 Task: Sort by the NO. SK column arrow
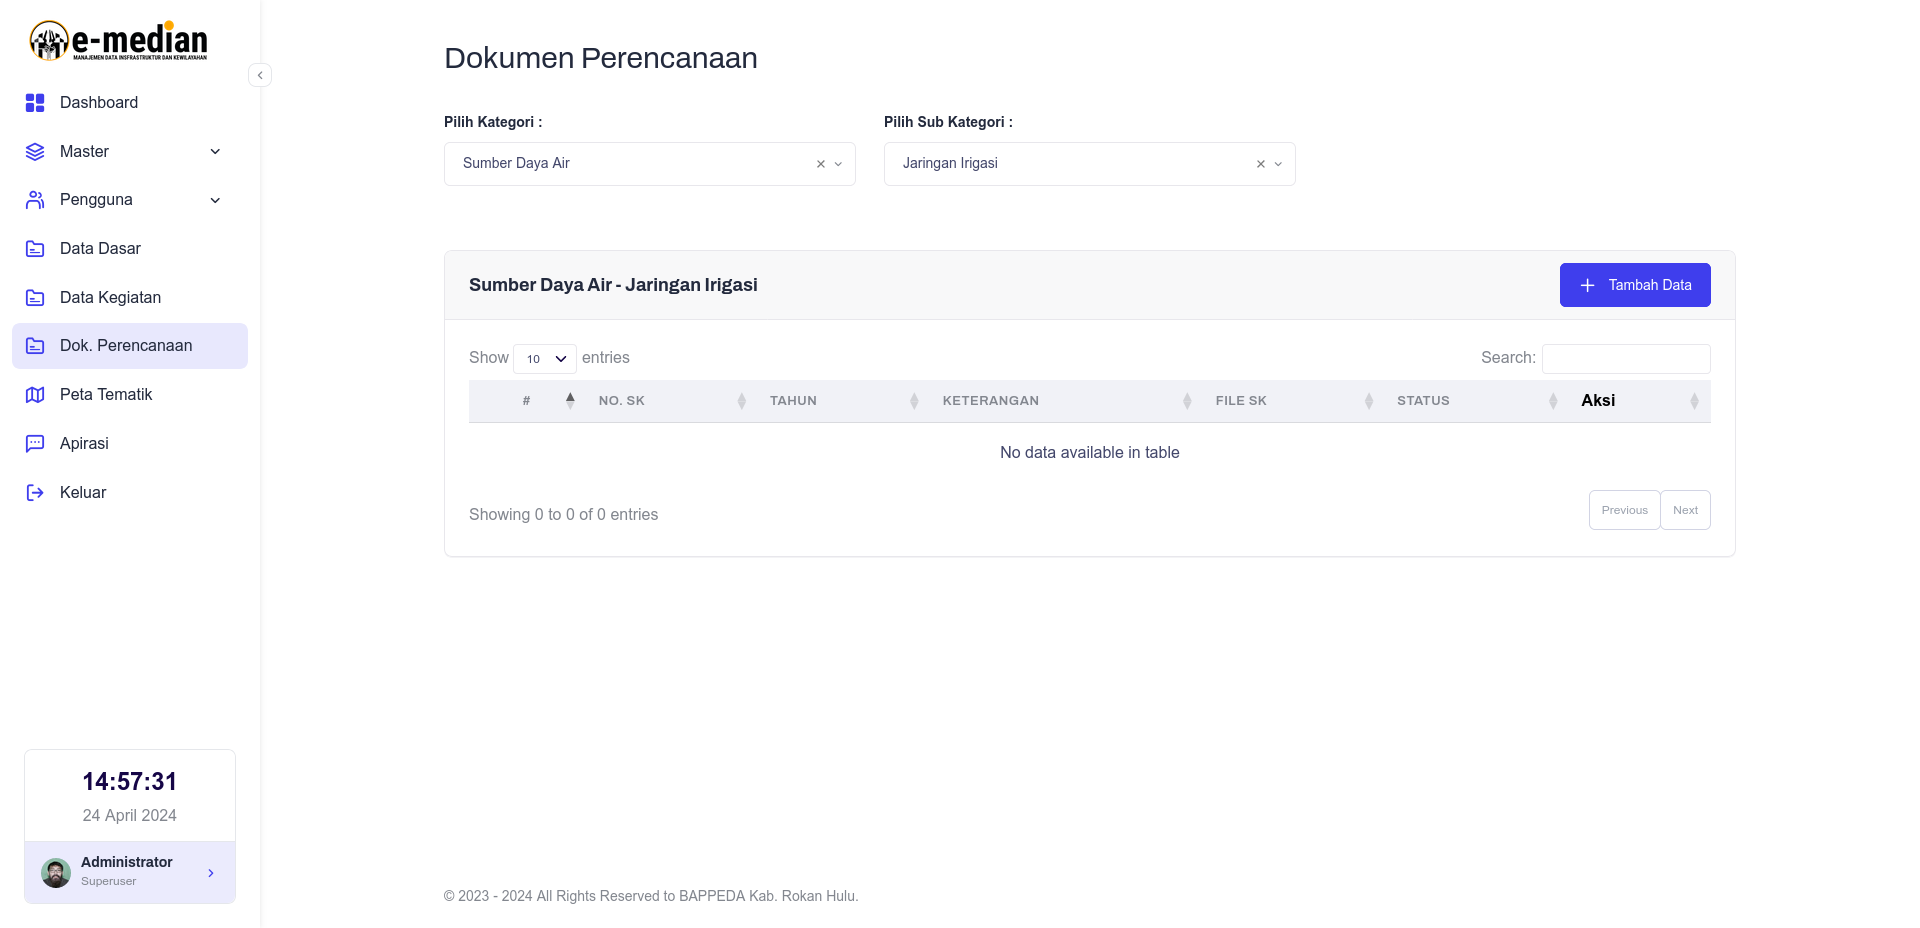[x=742, y=401]
